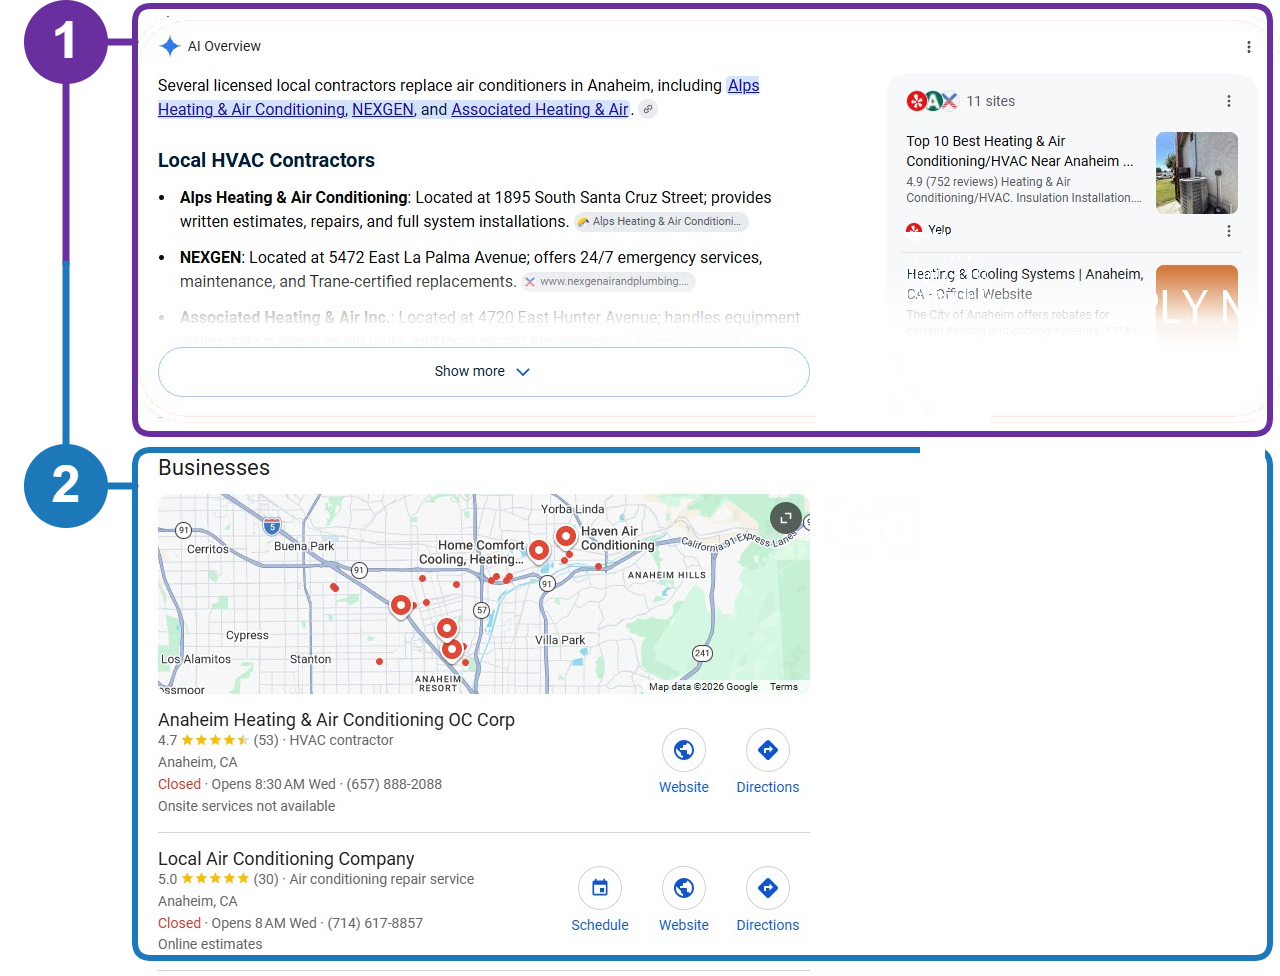
Task: Click the 11 sites label
Action: point(990,101)
